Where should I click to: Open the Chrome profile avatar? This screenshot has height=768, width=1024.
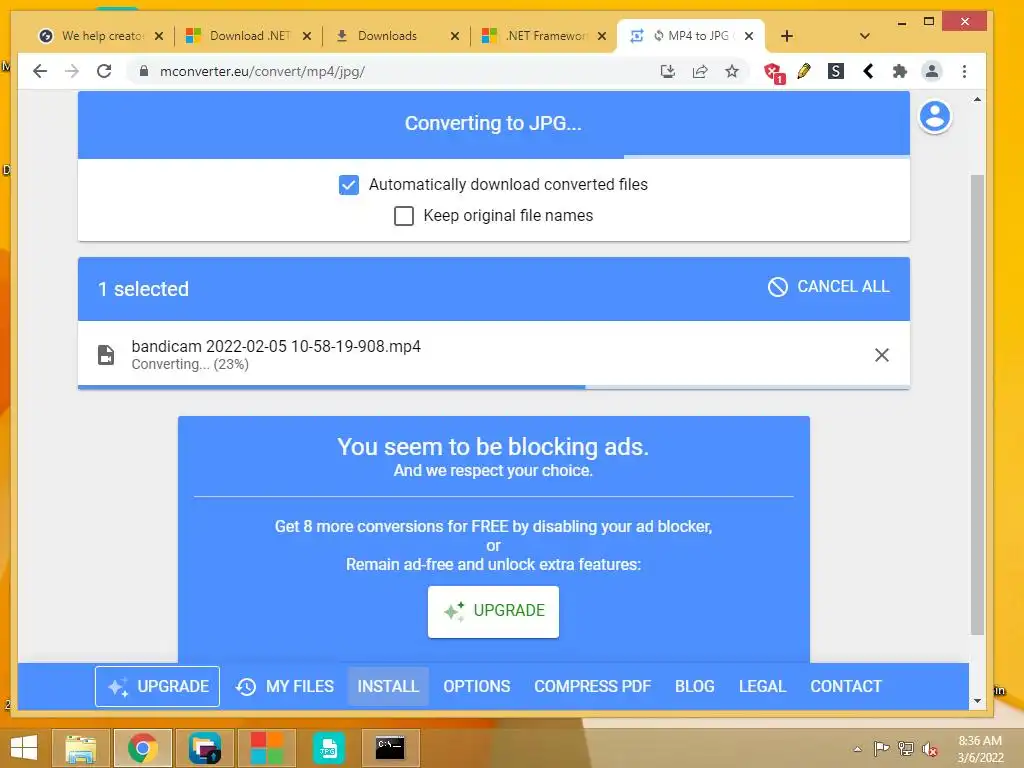(x=932, y=71)
